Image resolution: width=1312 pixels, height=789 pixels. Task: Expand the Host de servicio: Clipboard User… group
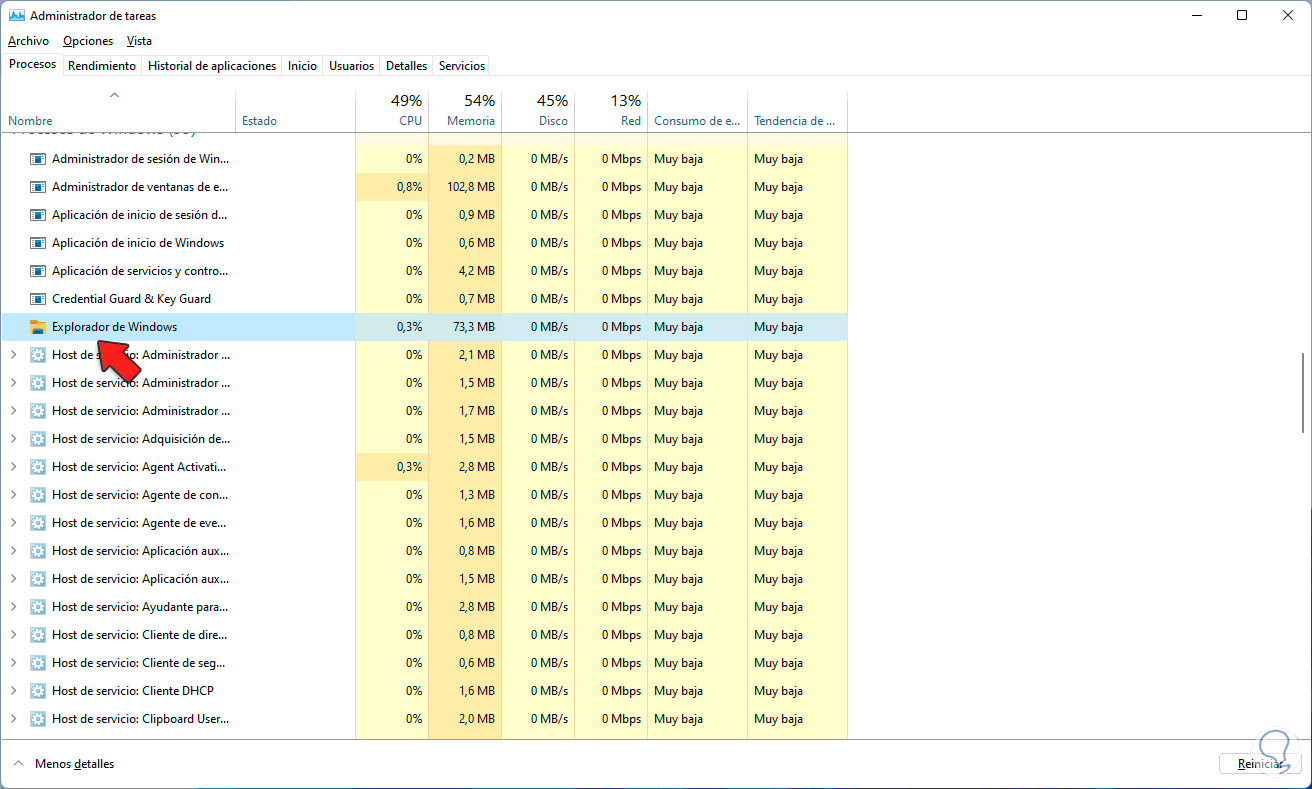tap(13, 719)
